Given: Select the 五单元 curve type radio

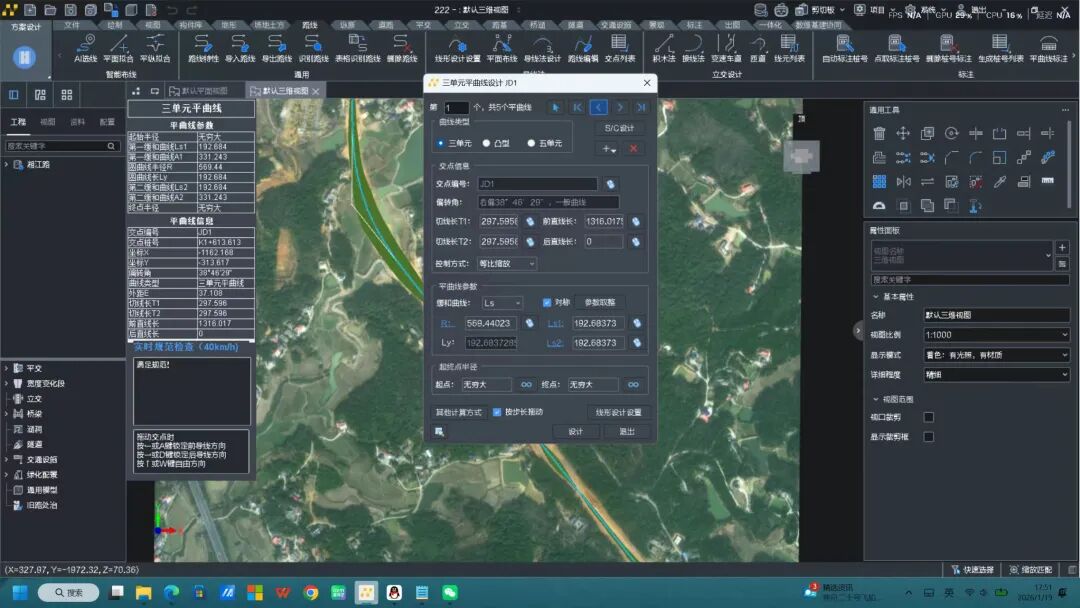Looking at the screenshot, I should click(x=531, y=143).
